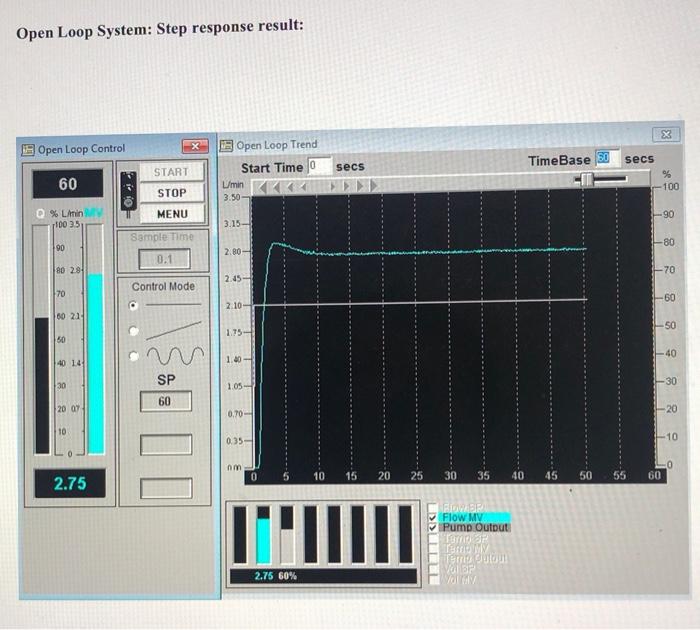The image size is (700, 630).
Task: Click the TimeBase slider handle
Action: (x=586, y=179)
